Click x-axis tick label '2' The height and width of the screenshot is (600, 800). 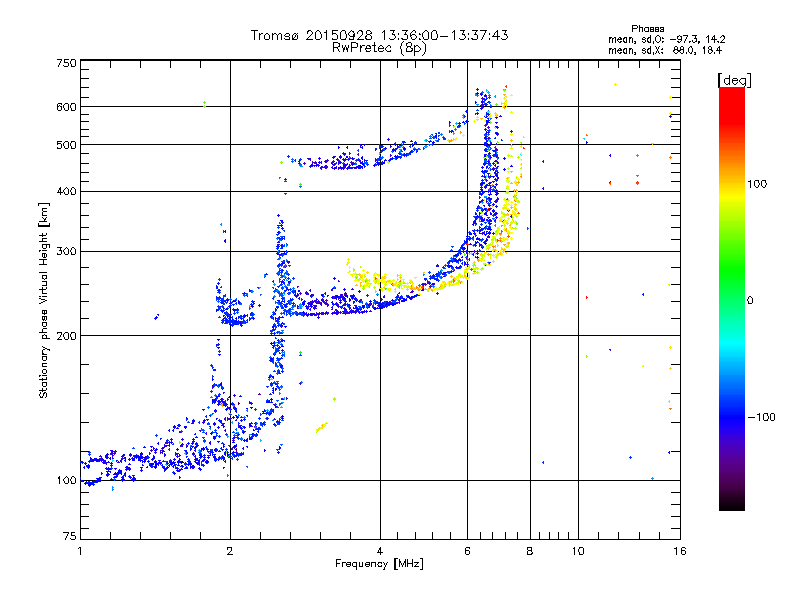(x=230, y=552)
